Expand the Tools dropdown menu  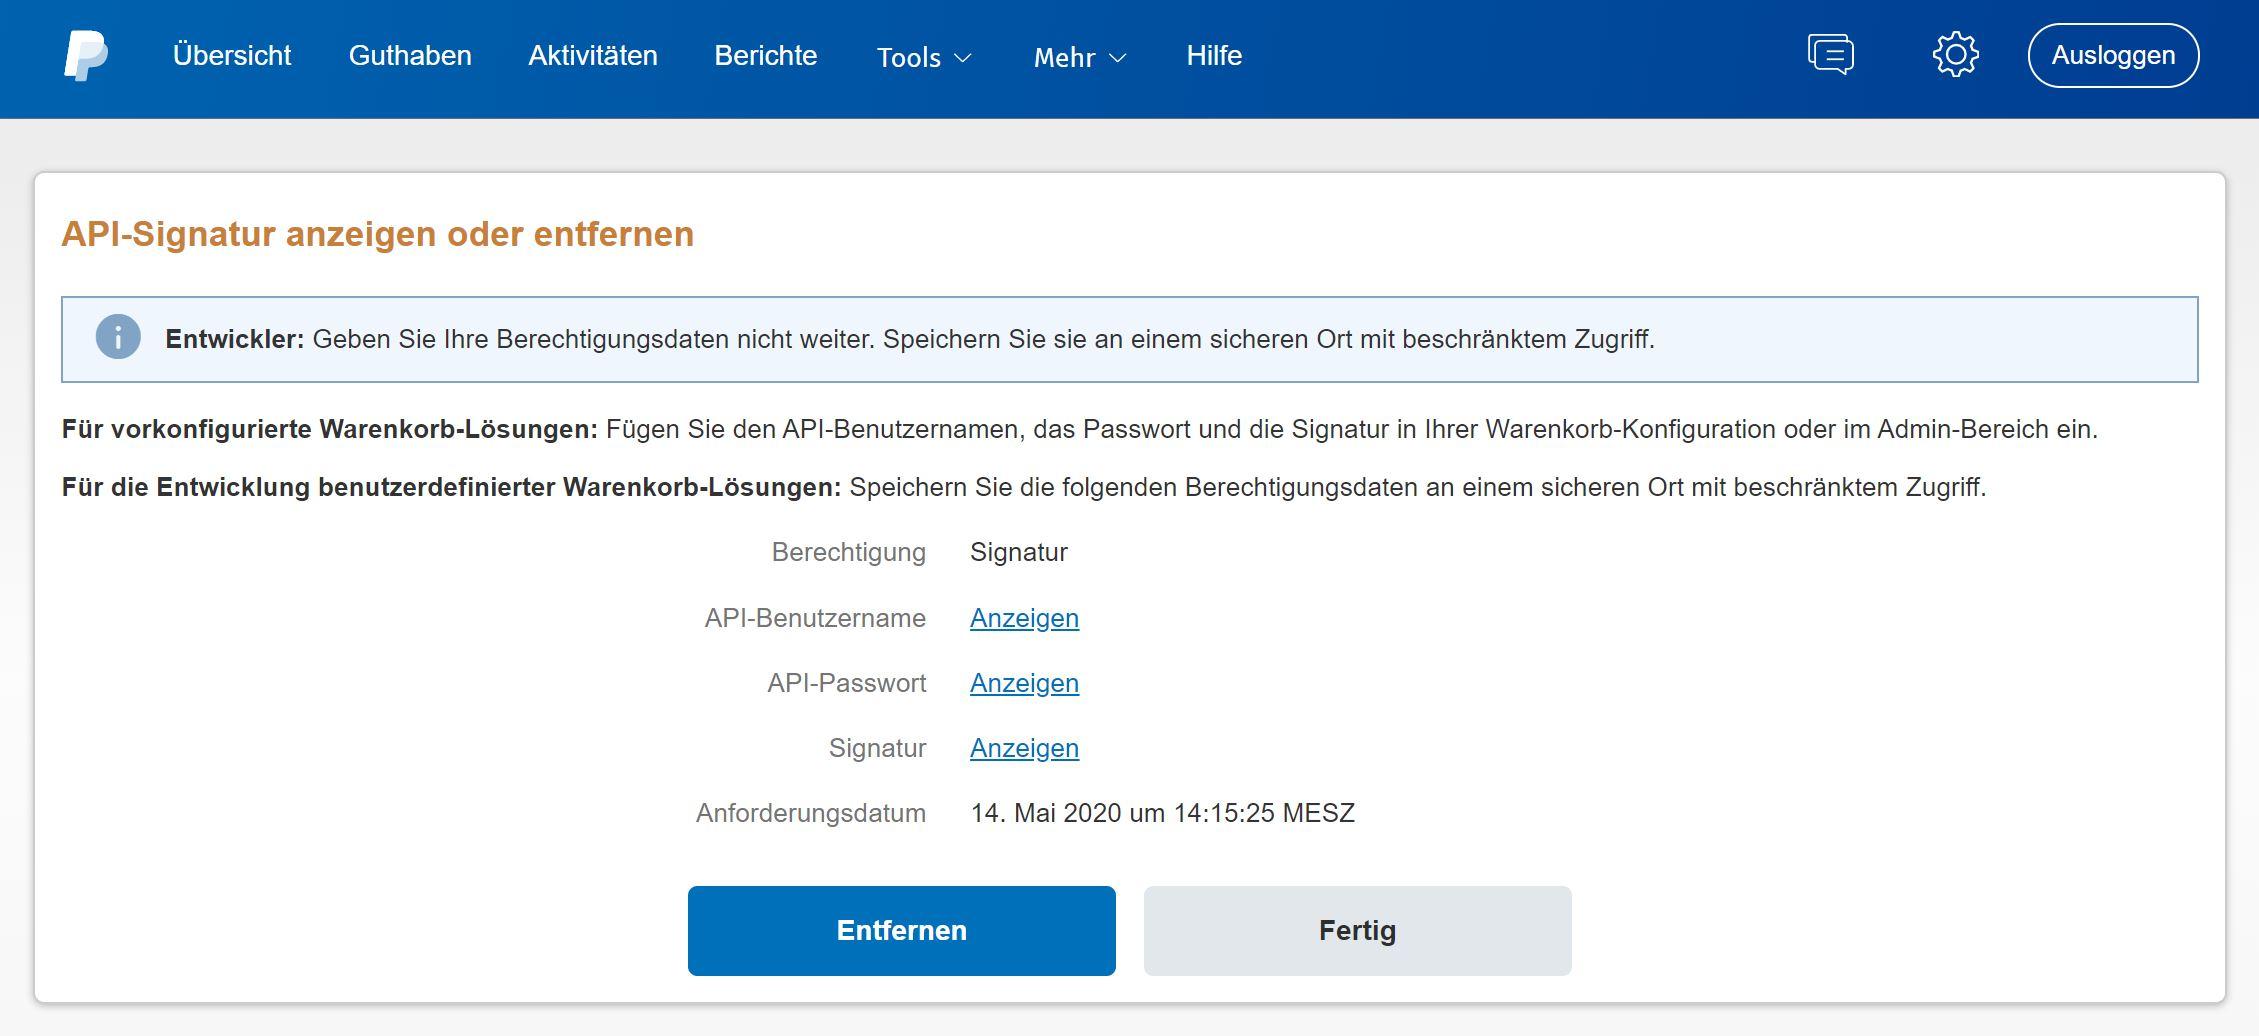(x=924, y=58)
